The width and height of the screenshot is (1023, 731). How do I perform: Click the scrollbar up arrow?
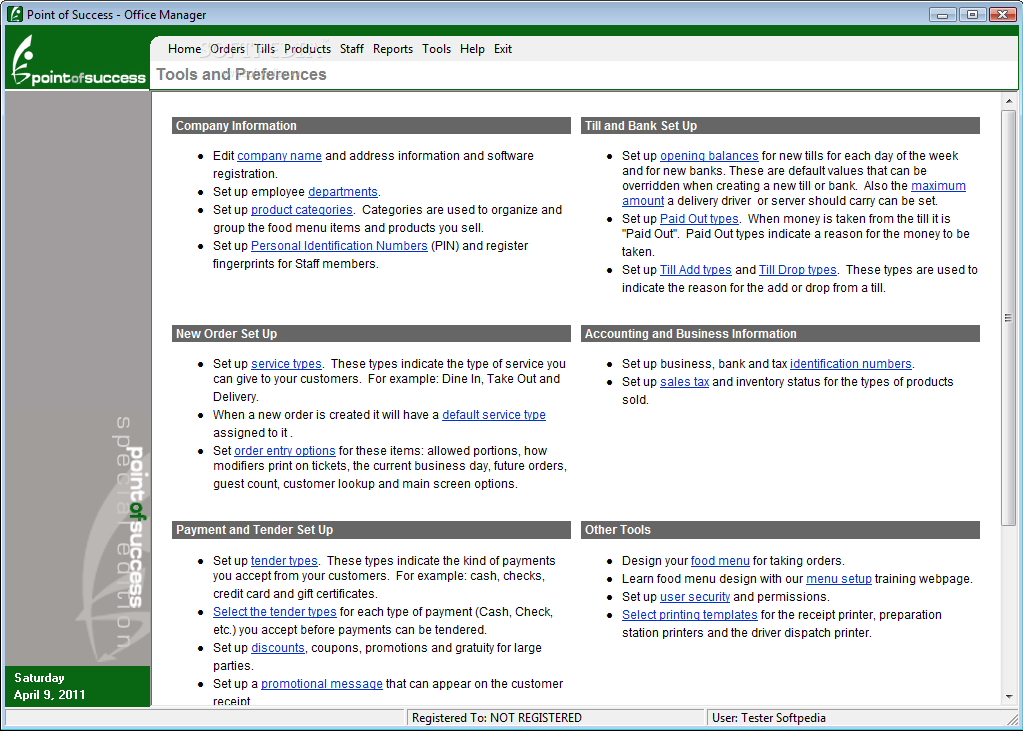1009,101
